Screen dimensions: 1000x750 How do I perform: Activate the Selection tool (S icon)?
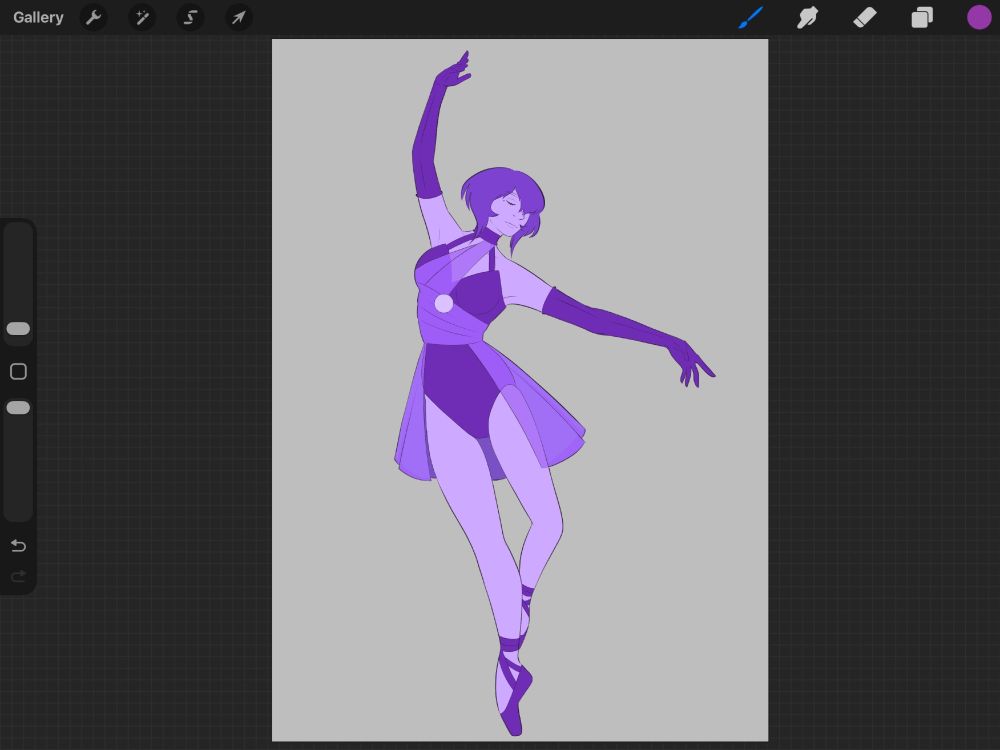pyautogui.click(x=190, y=17)
